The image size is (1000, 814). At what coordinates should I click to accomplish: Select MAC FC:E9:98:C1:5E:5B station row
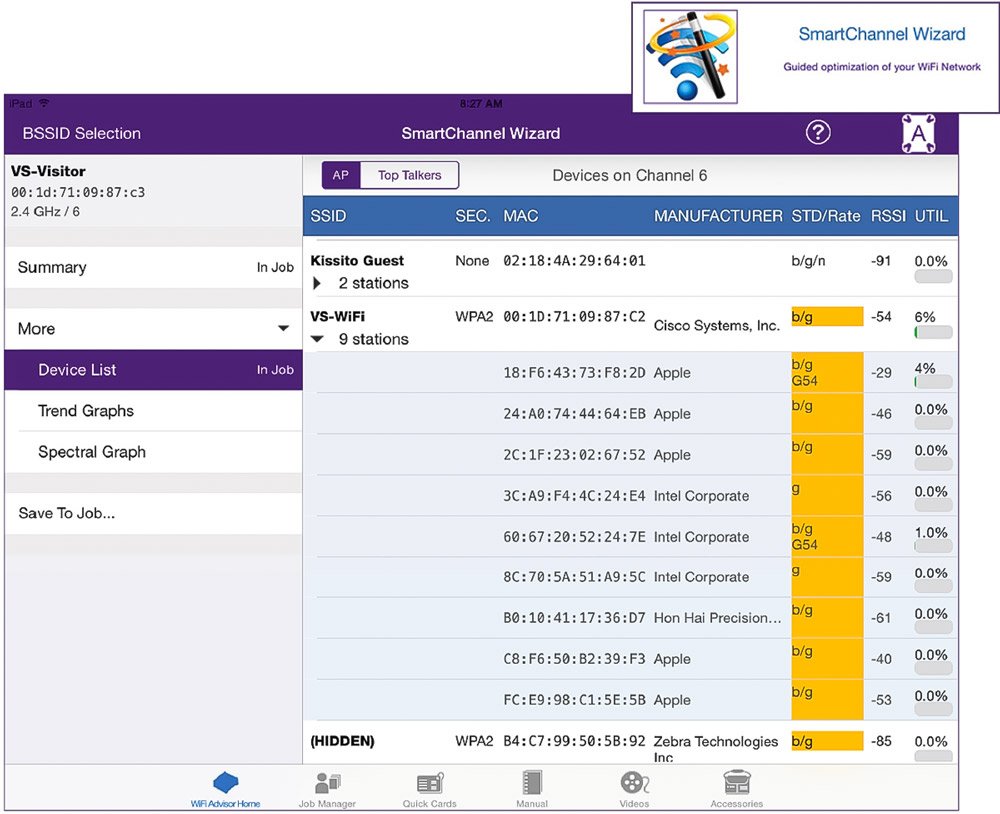pos(631,700)
